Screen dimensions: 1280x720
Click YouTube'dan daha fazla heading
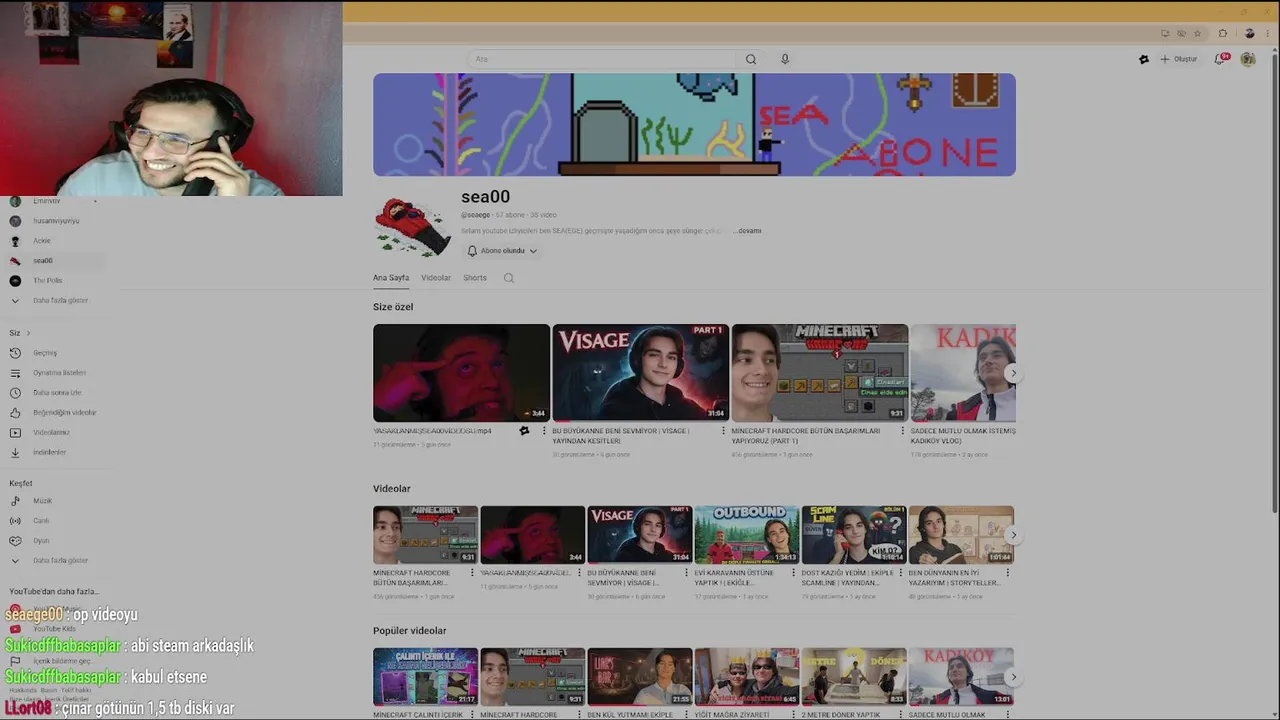[54, 592]
